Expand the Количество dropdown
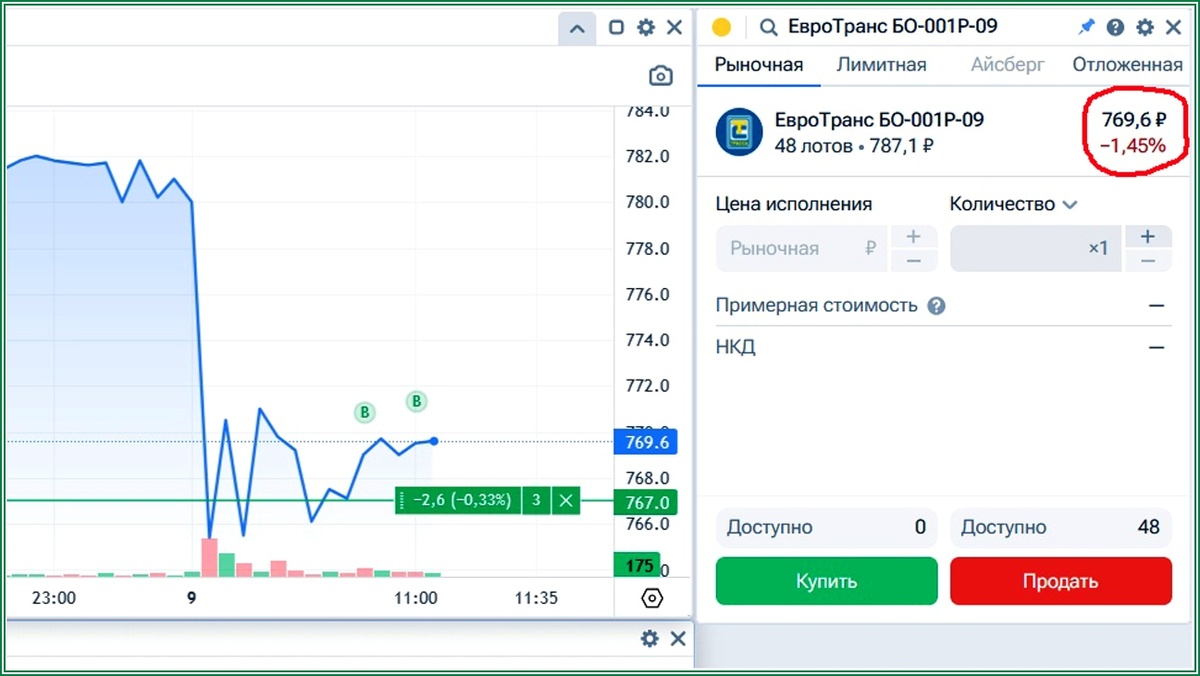Screen dimensions: 1200x676 (1070, 204)
